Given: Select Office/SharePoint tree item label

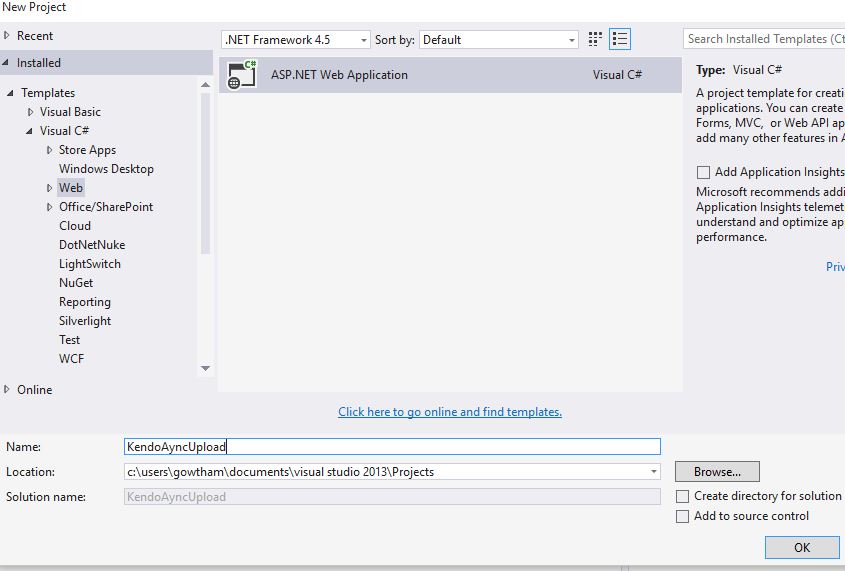Looking at the screenshot, I should tap(106, 207).
